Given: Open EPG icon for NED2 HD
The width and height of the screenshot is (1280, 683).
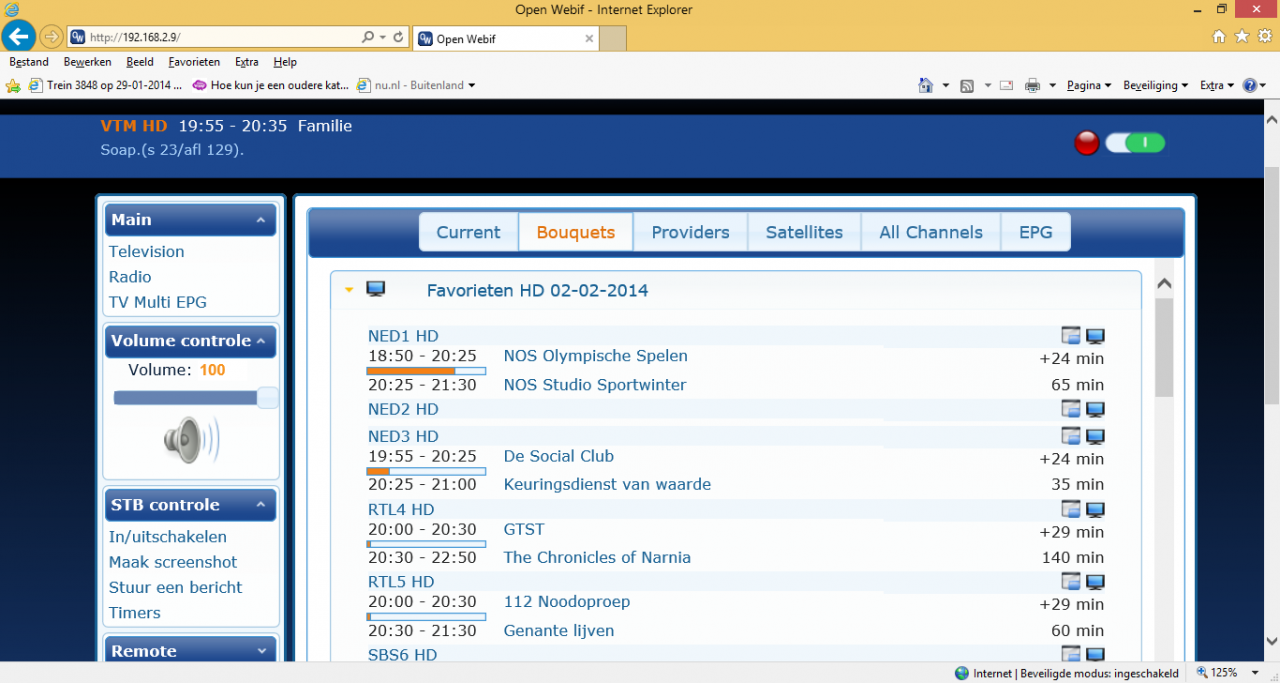Looking at the screenshot, I should (x=1071, y=409).
